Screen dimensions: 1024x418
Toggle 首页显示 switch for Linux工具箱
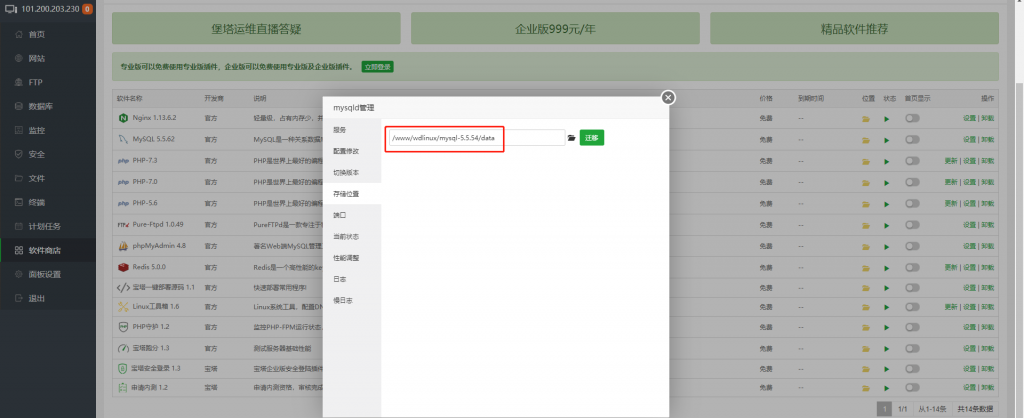(x=912, y=306)
